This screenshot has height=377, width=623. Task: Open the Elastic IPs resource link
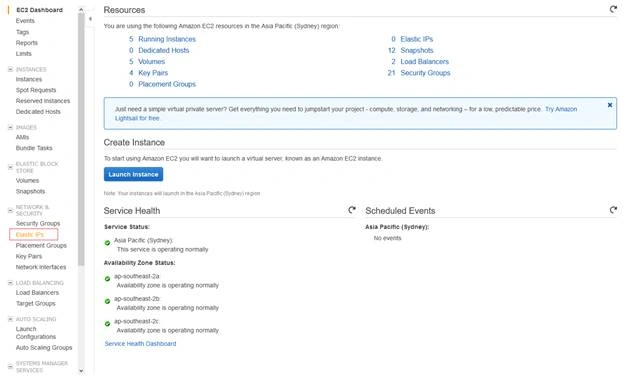[x=416, y=39]
